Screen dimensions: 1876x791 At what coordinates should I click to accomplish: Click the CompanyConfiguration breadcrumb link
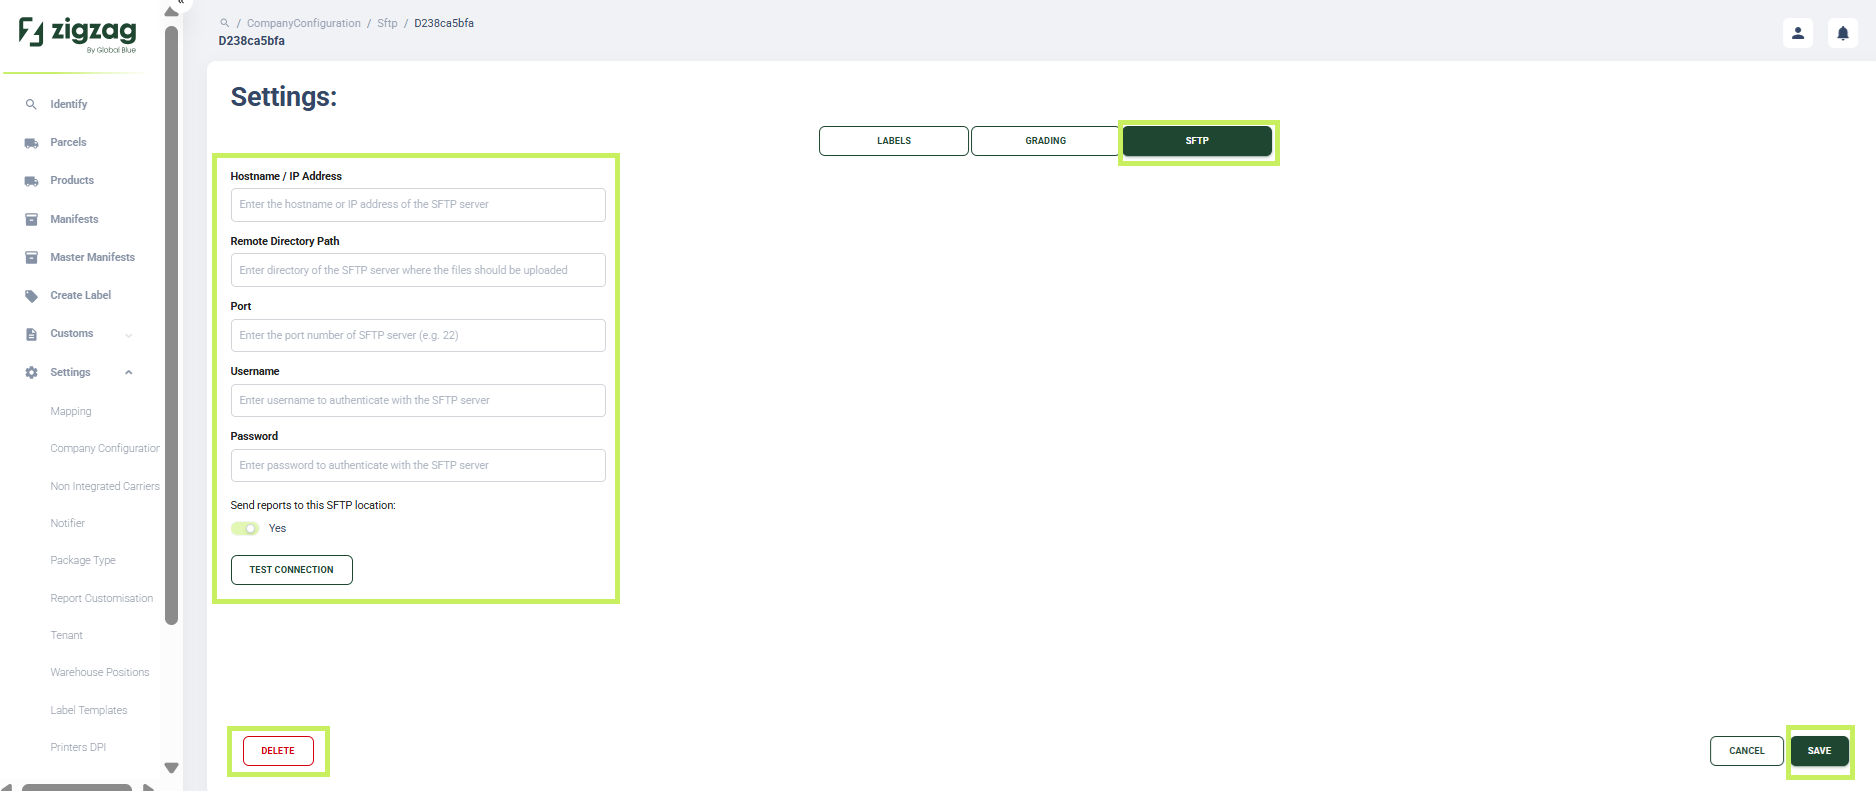coord(304,23)
